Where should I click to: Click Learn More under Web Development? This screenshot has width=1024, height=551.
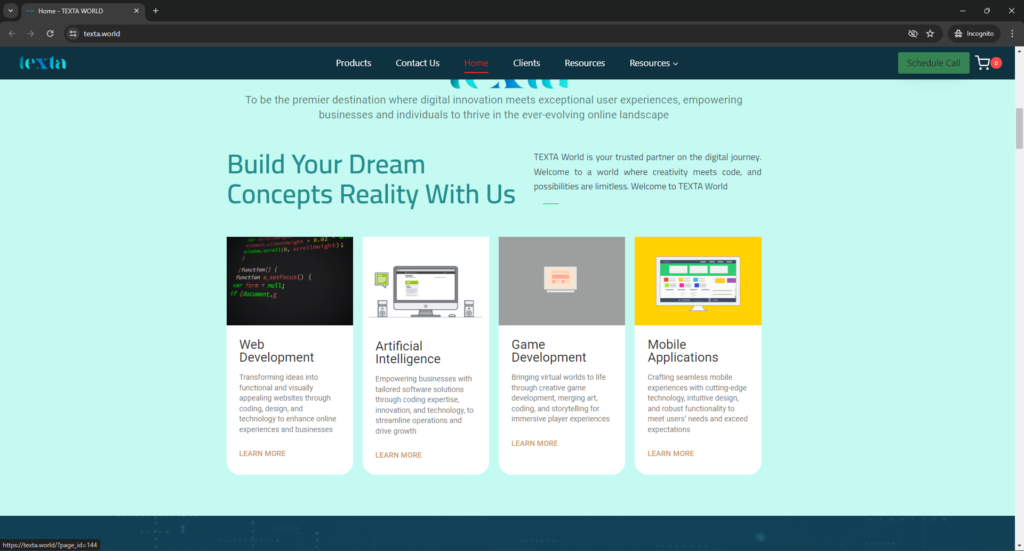point(262,453)
